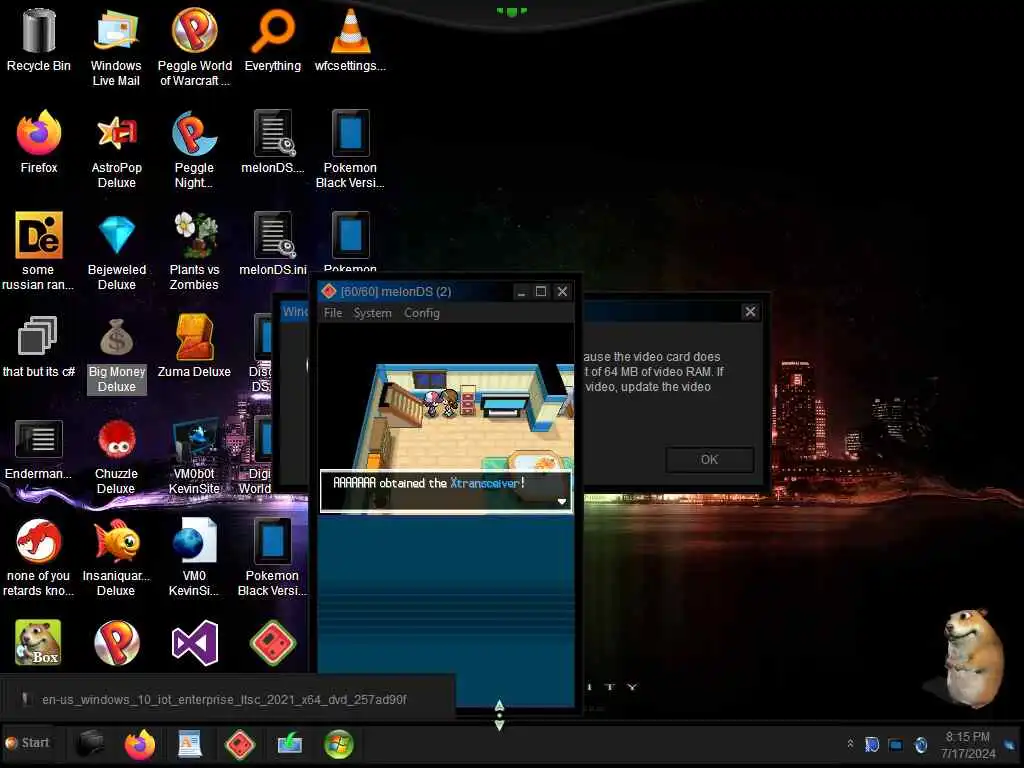Launch Peggle Nights desktop icon
Image resolution: width=1024 pixels, height=768 pixels.
[194, 149]
